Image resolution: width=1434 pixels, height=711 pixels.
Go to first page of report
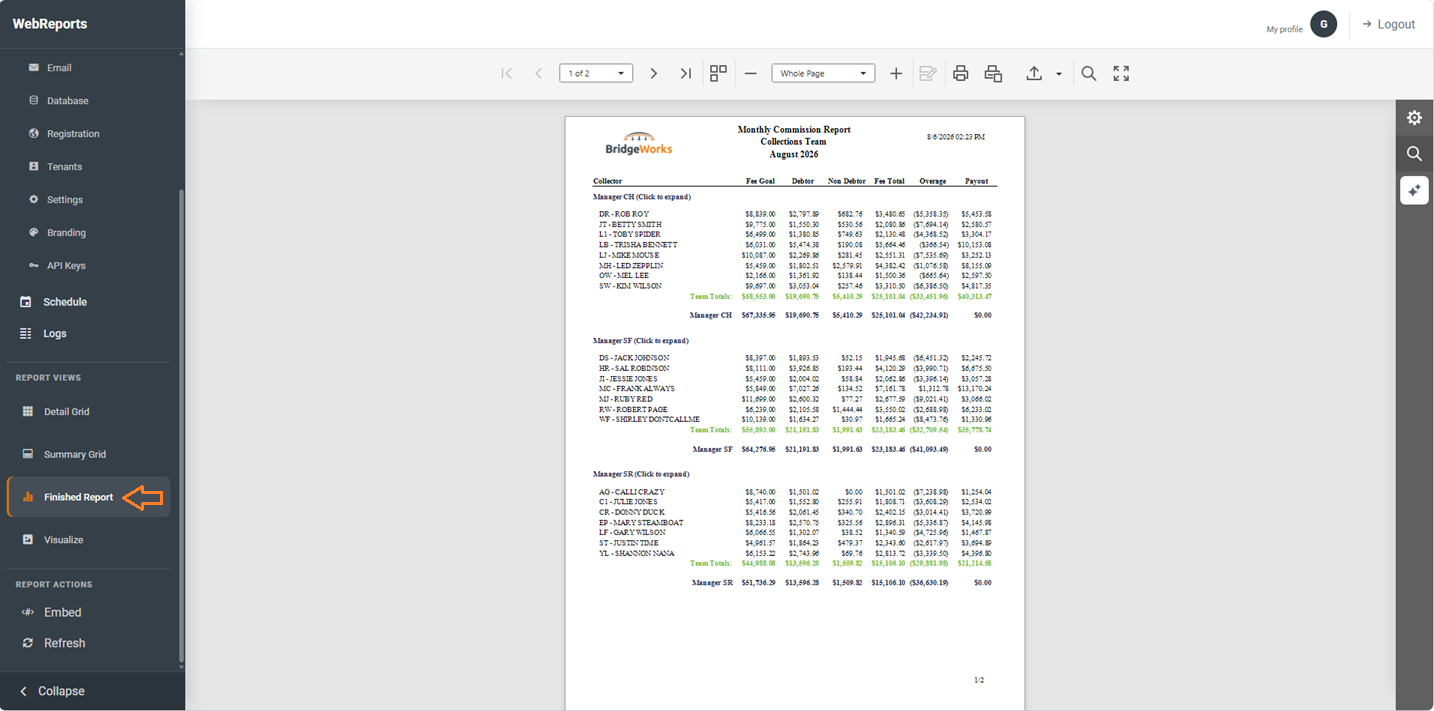pyautogui.click(x=507, y=74)
